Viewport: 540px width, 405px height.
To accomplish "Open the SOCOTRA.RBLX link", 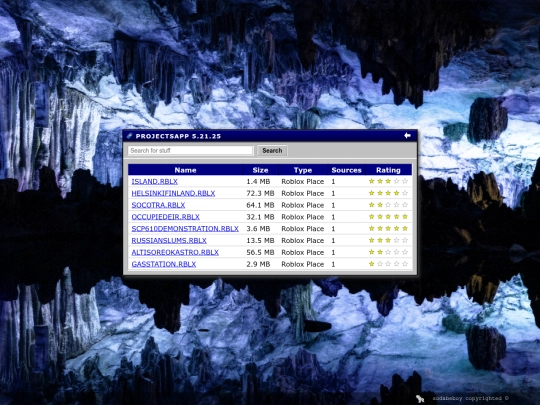I will 158,205.
